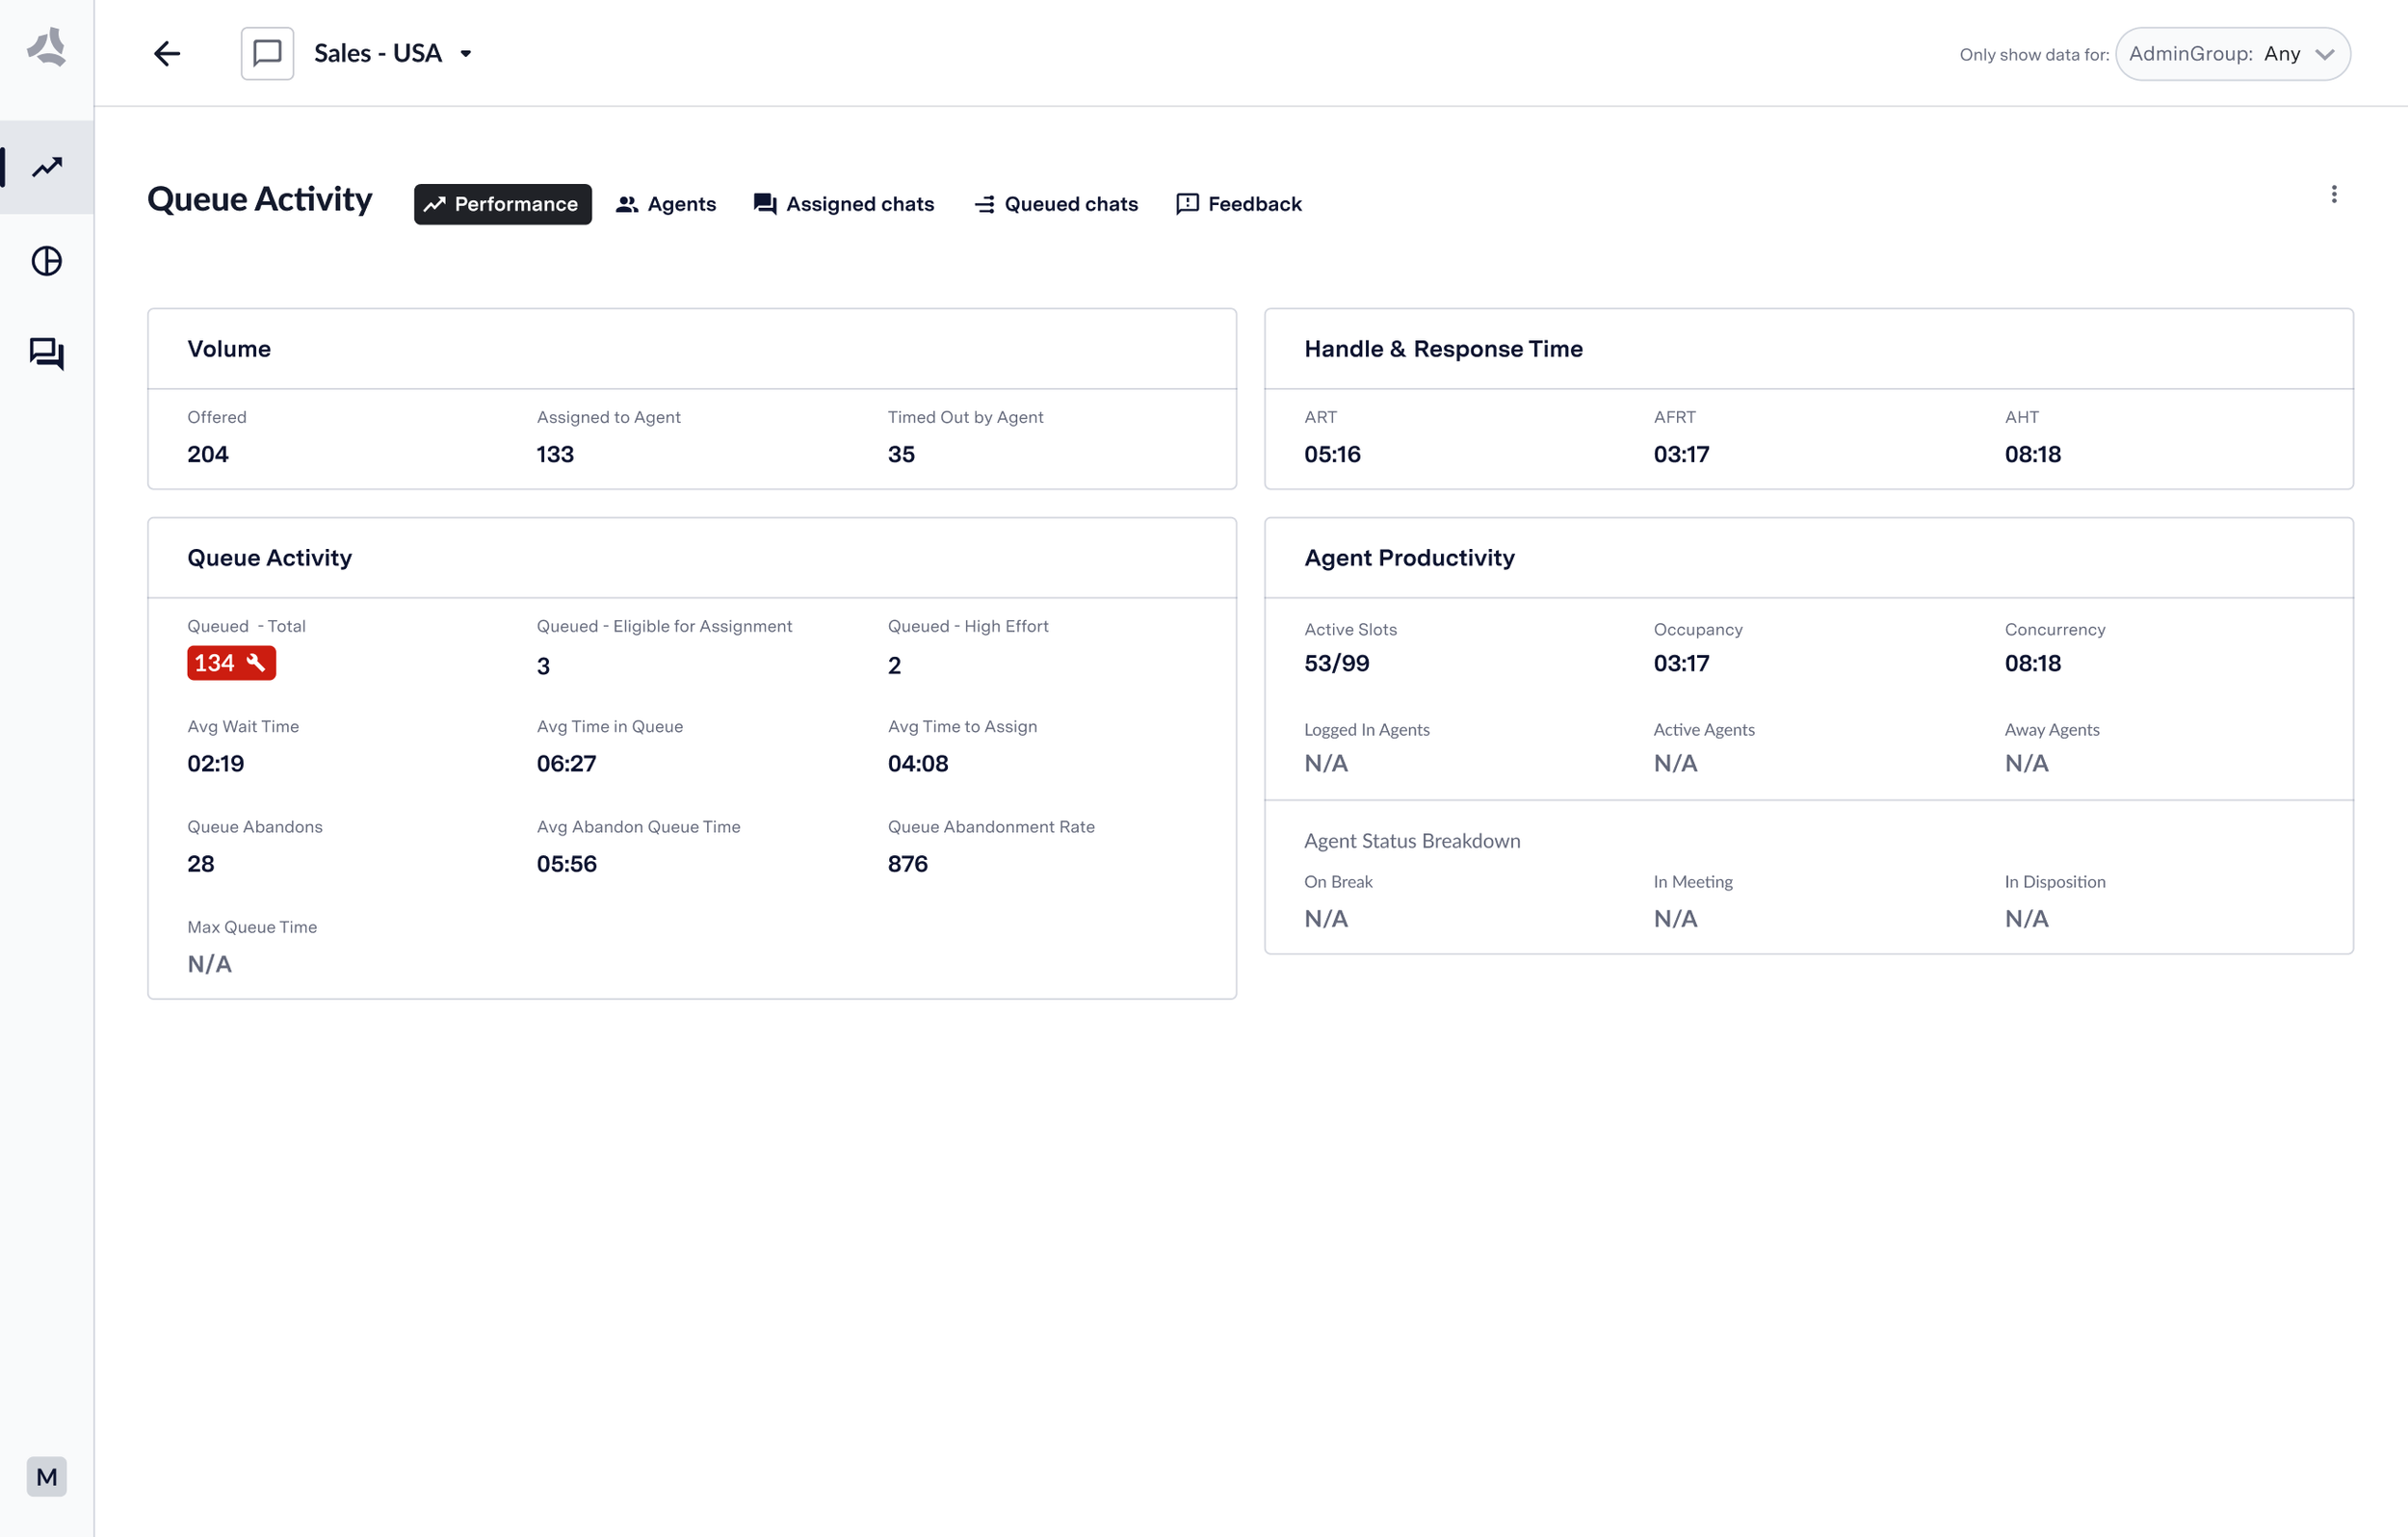Click the Offered value 204
2408x1537 pixels.
tap(208, 454)
